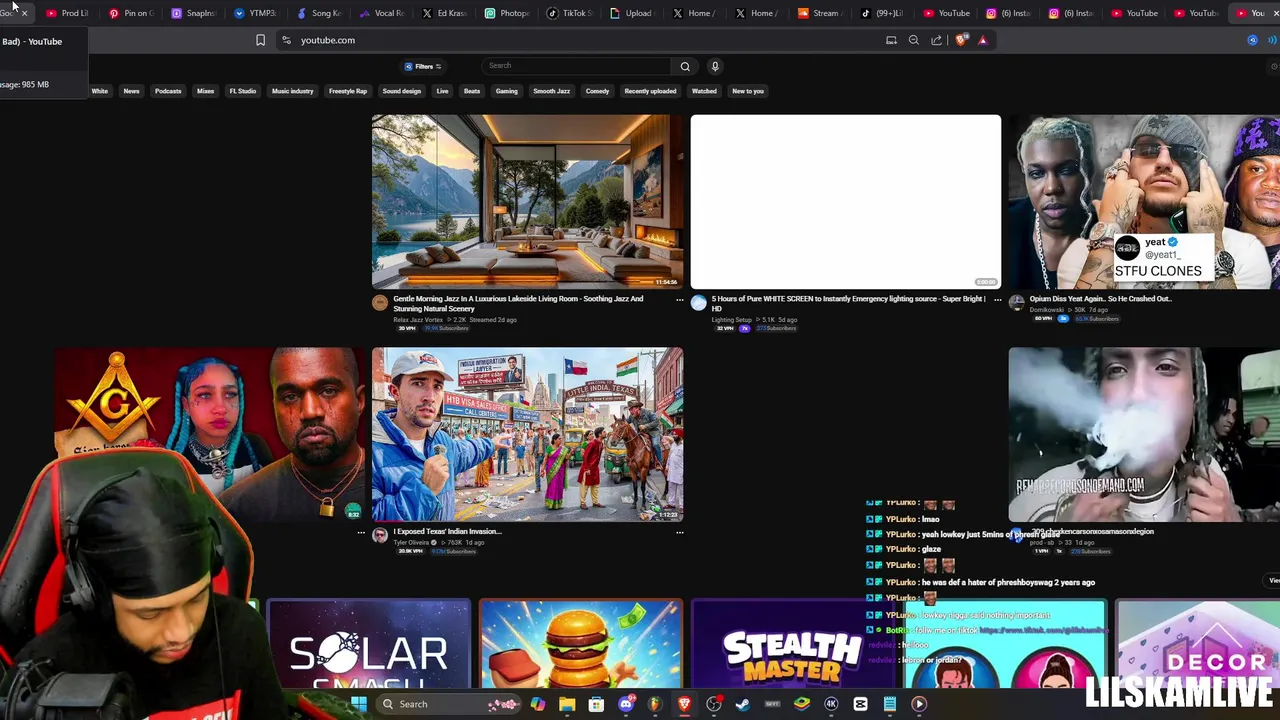Switch to the TikTok browser tab
Viewport: 1280px width, 720px height.
click(570, 13)
